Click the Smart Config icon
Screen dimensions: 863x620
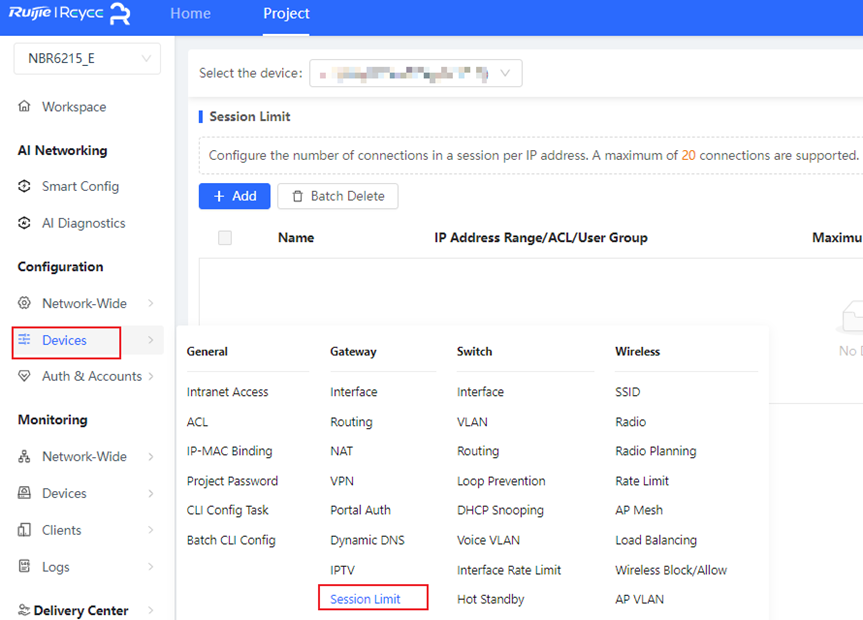(x=25, y=186)
